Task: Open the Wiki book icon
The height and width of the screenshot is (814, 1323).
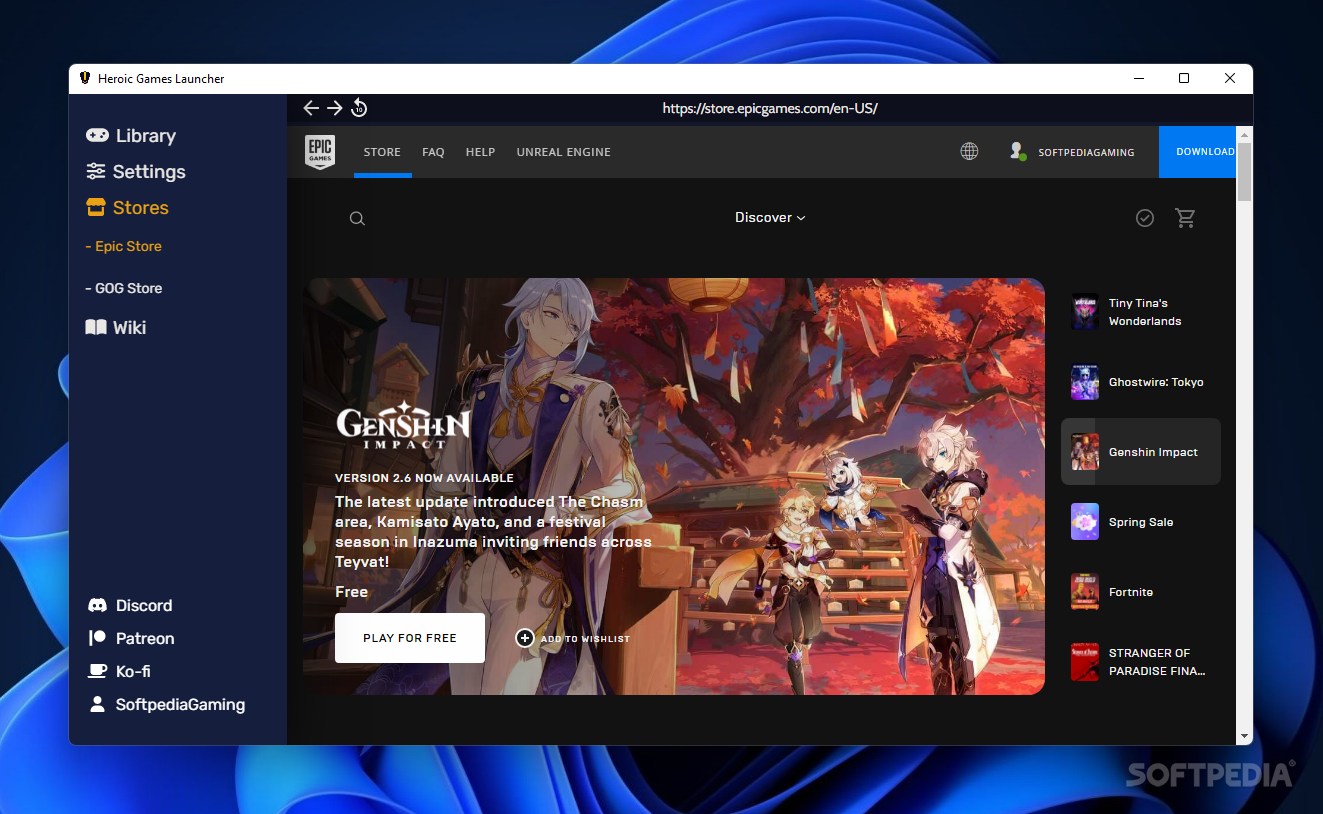Action: click(x=96, y=327)
